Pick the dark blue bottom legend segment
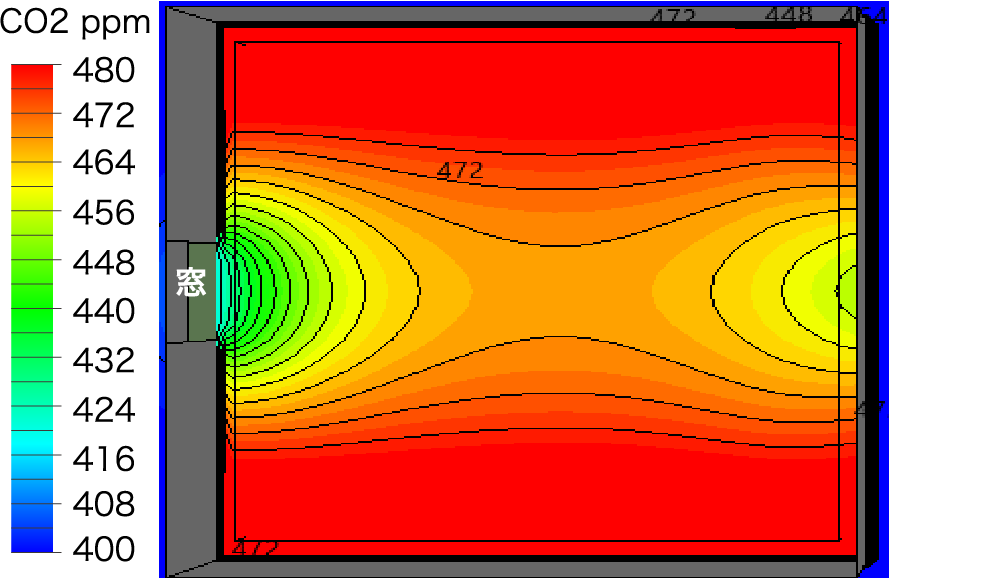This screenshot has width=1001, height=579. [x=32, y=540]
